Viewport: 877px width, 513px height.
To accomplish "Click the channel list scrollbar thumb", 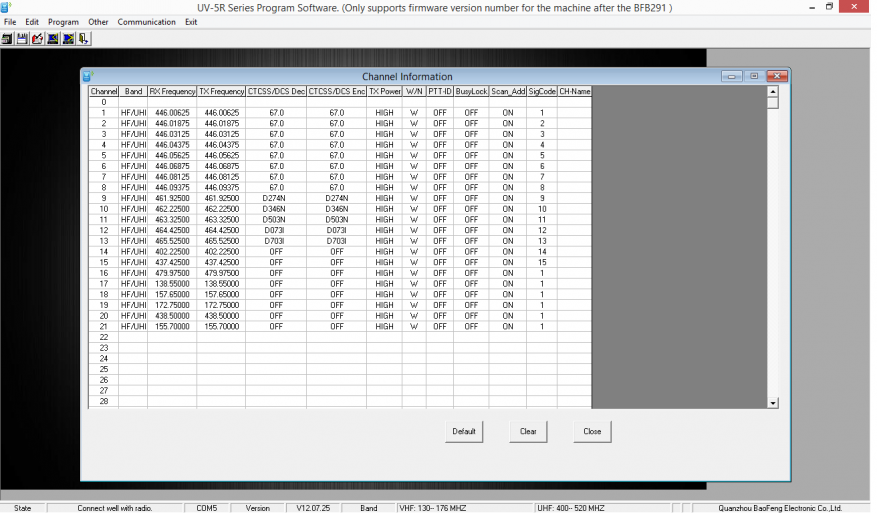I will click(x=773, y=103).
